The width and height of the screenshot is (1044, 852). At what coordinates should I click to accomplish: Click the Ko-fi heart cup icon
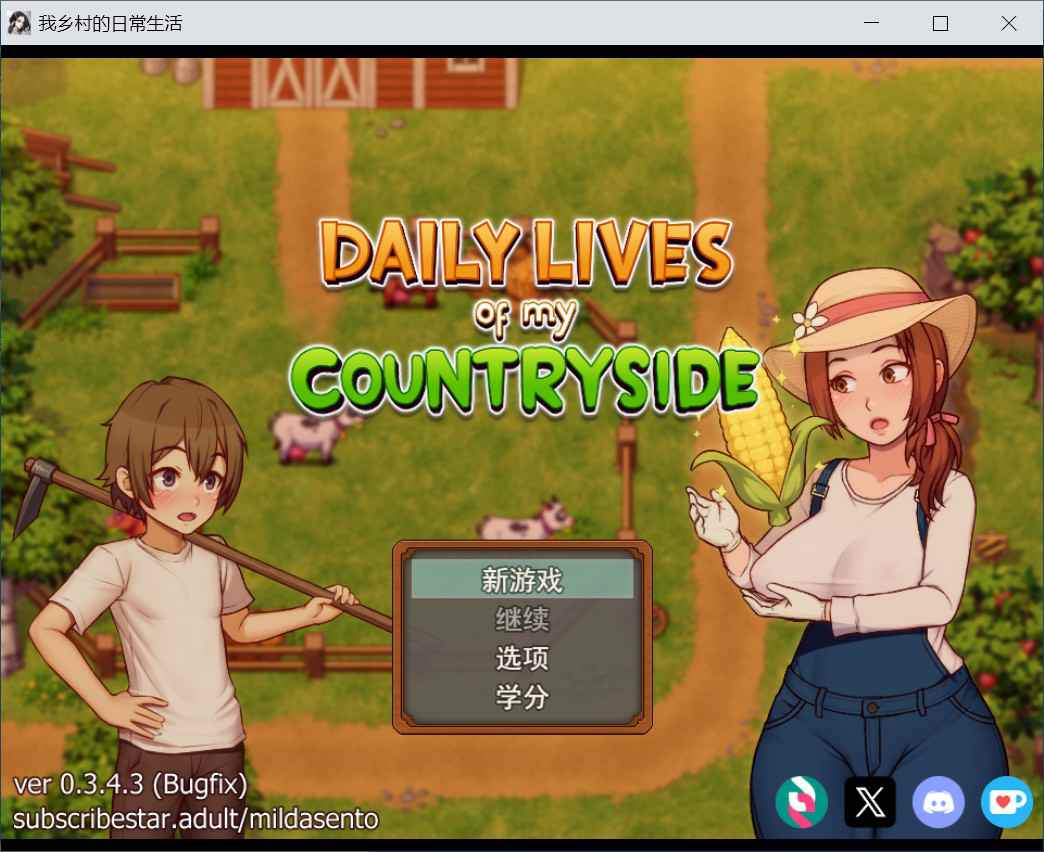[1006, 801]
